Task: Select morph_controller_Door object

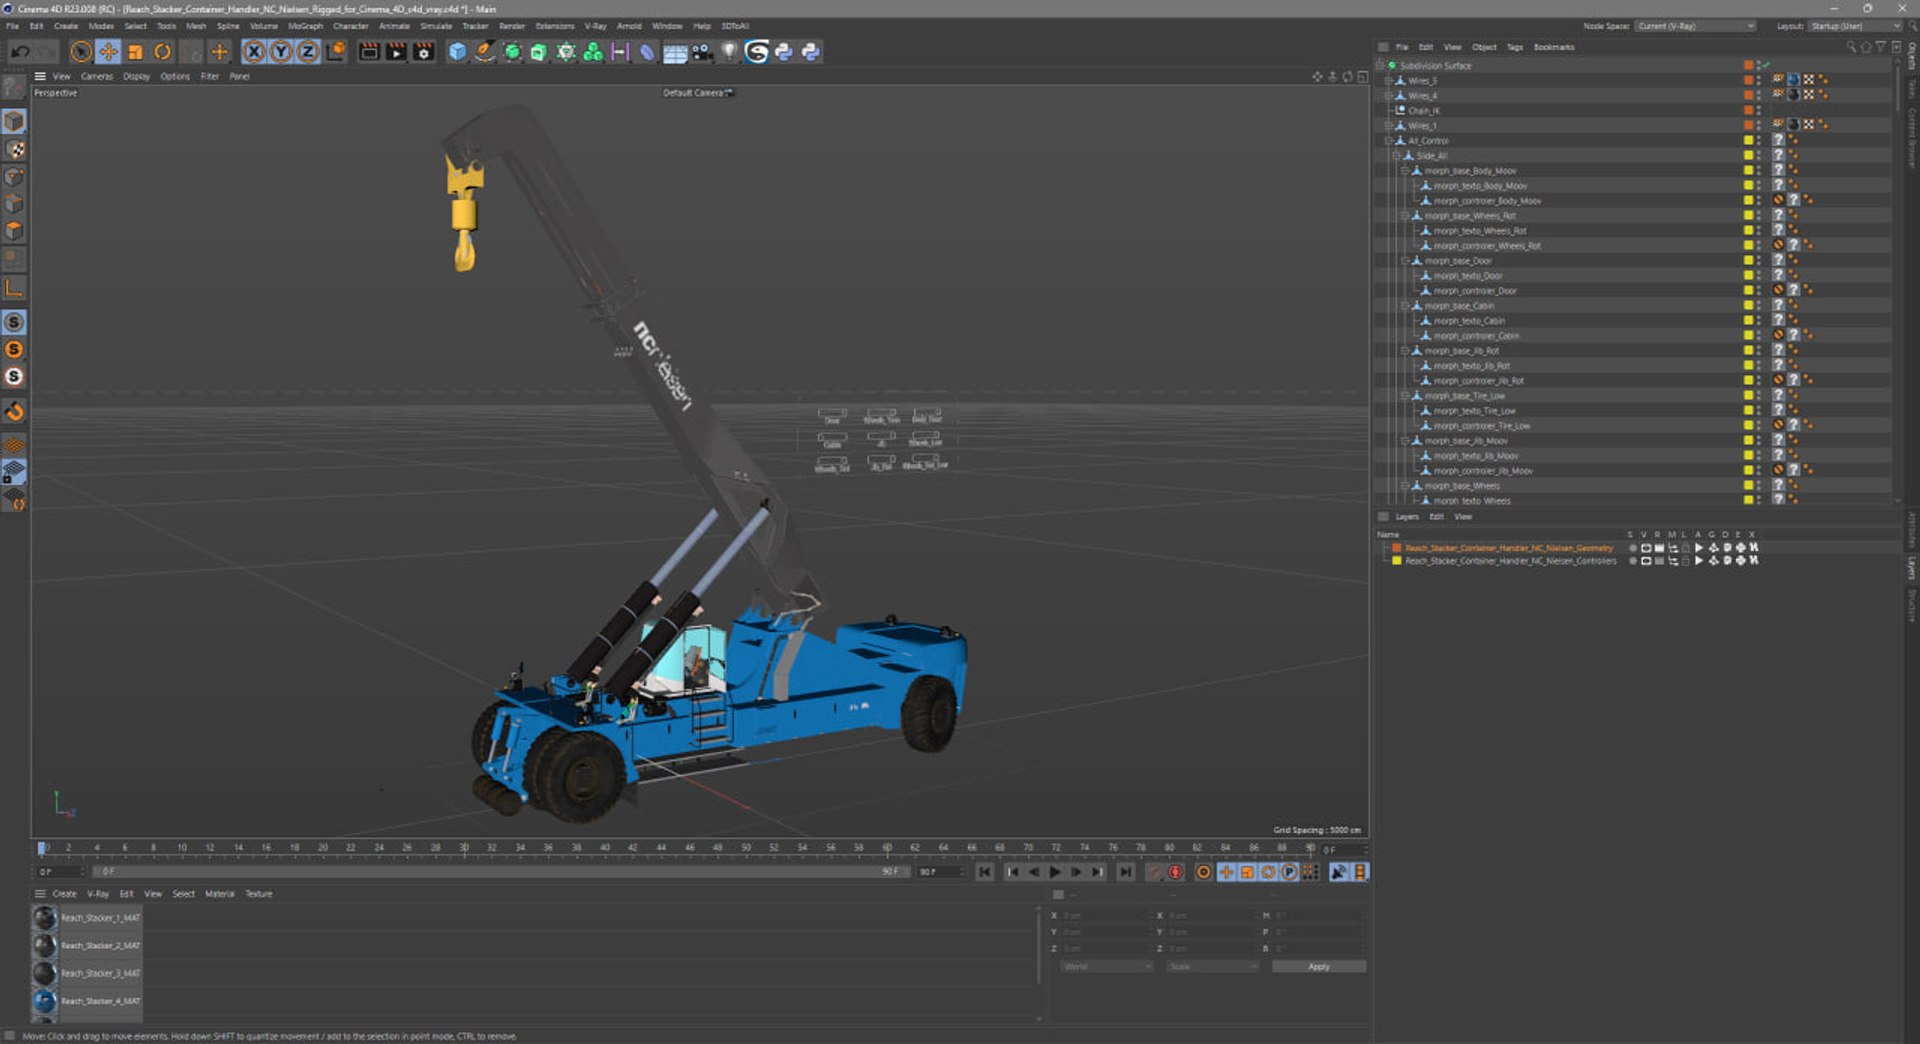Action: (x=1475, y=291)
